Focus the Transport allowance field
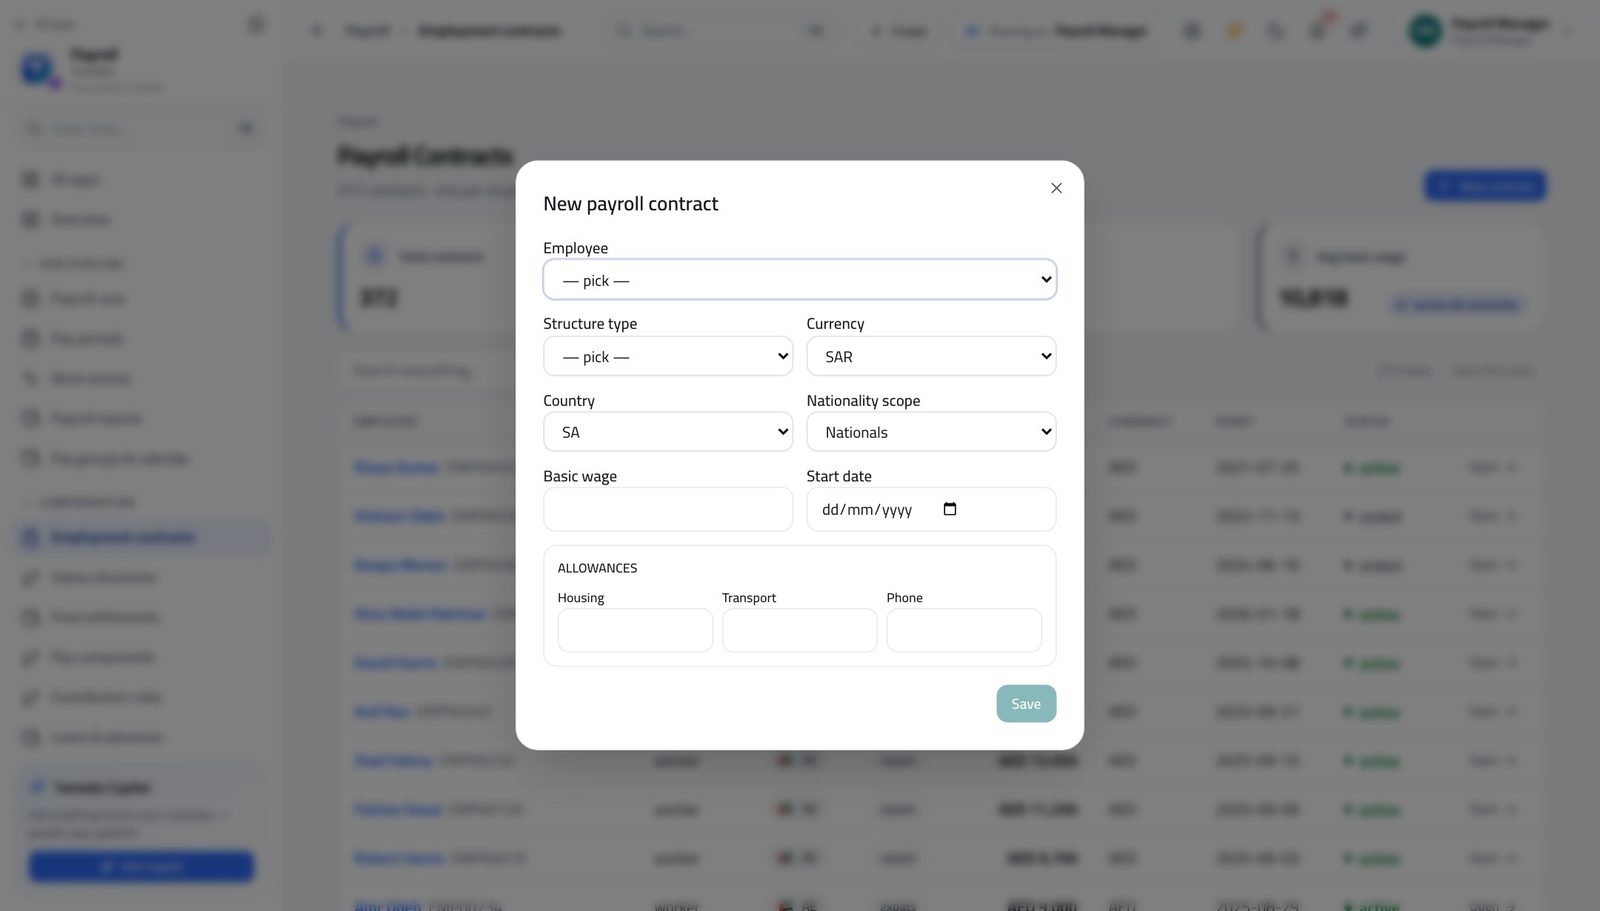The image size is (1600, 911). [x=799, y=630]
